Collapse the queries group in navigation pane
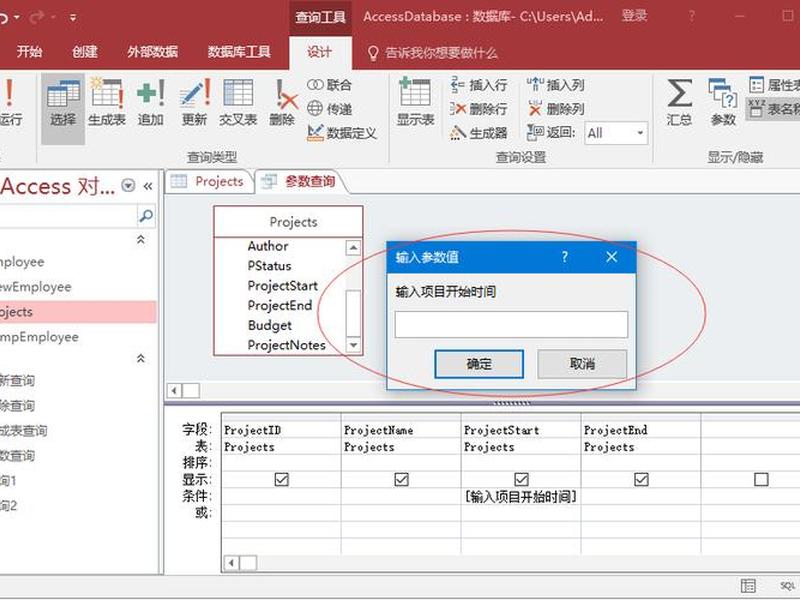 (x=141, y=359)
